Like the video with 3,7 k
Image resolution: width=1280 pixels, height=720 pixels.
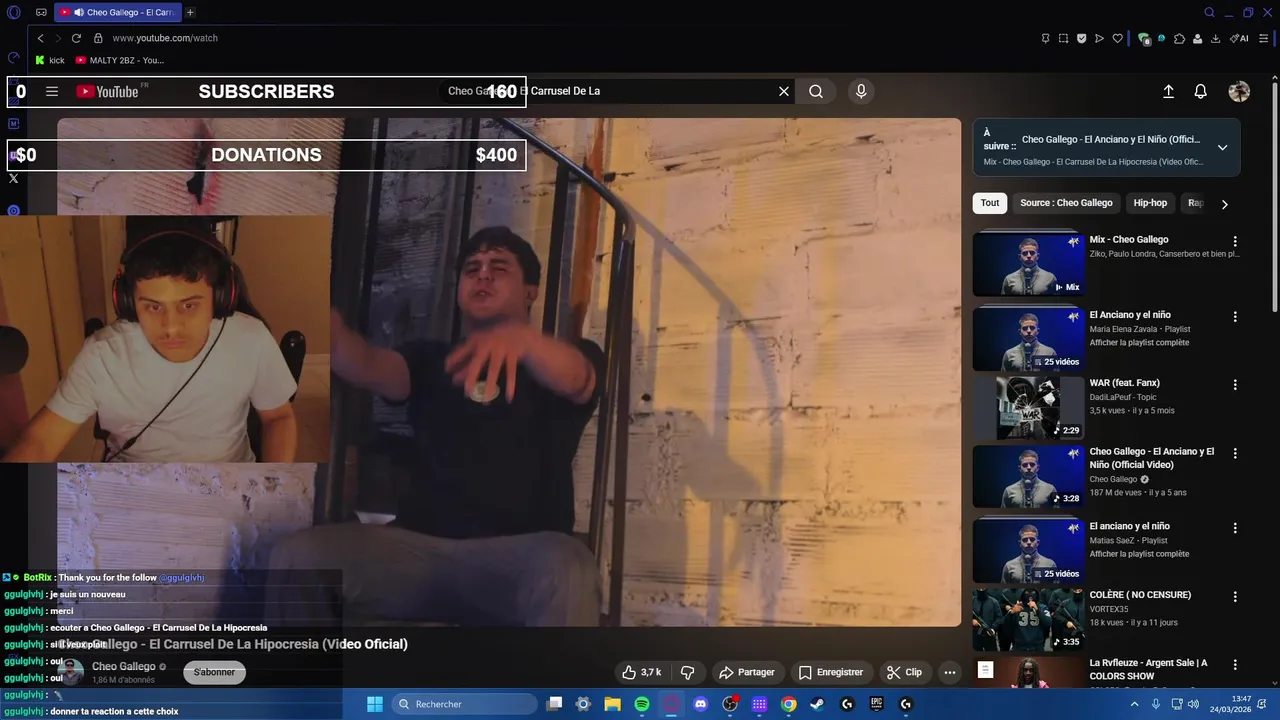point(641,672)
